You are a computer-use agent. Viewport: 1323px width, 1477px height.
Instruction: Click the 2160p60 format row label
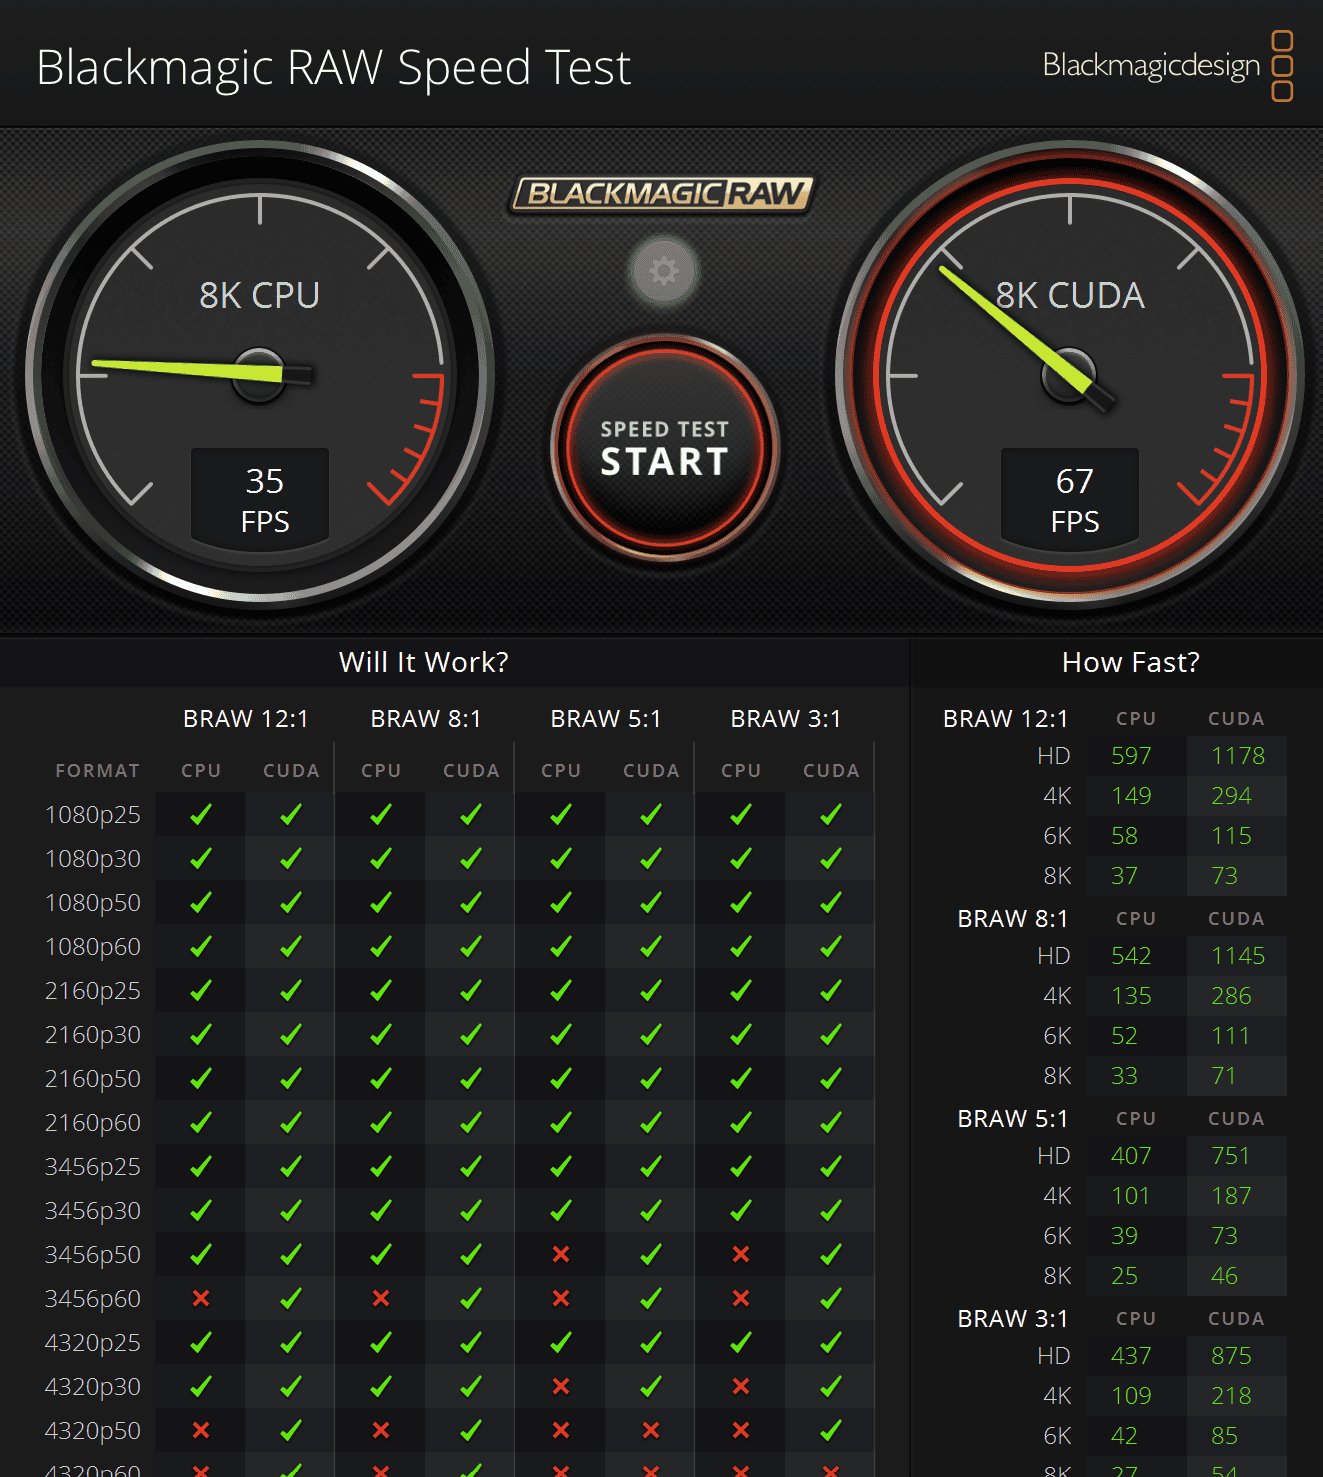93,1122
